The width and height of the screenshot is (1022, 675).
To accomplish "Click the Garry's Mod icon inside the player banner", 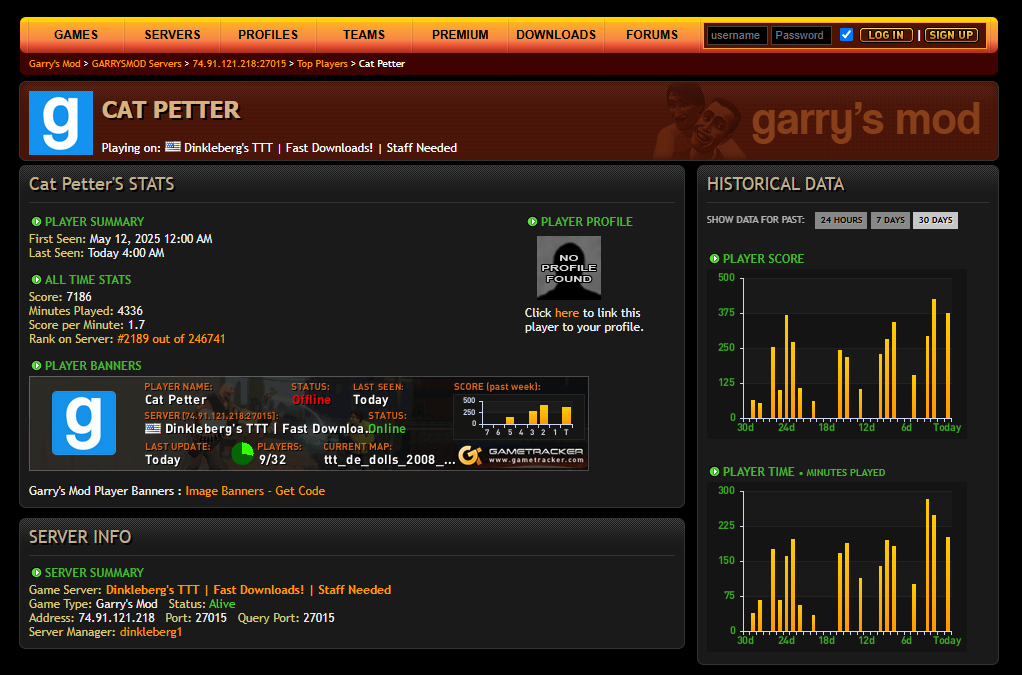I will point(84,423).
